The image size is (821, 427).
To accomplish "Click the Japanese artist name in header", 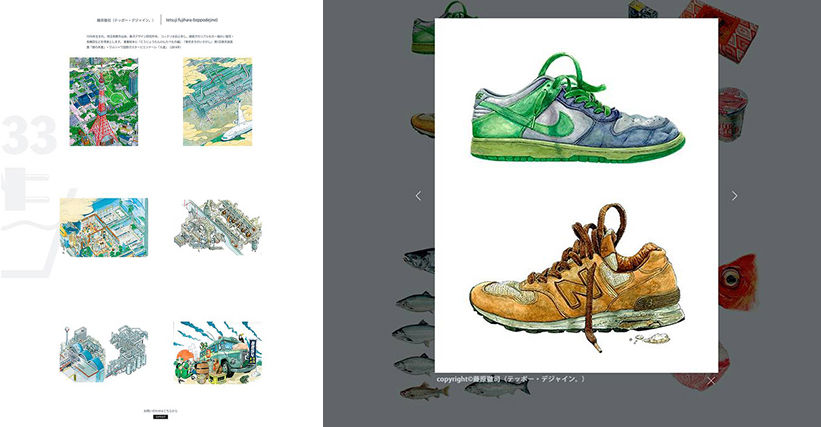I will tap(125, 20).
